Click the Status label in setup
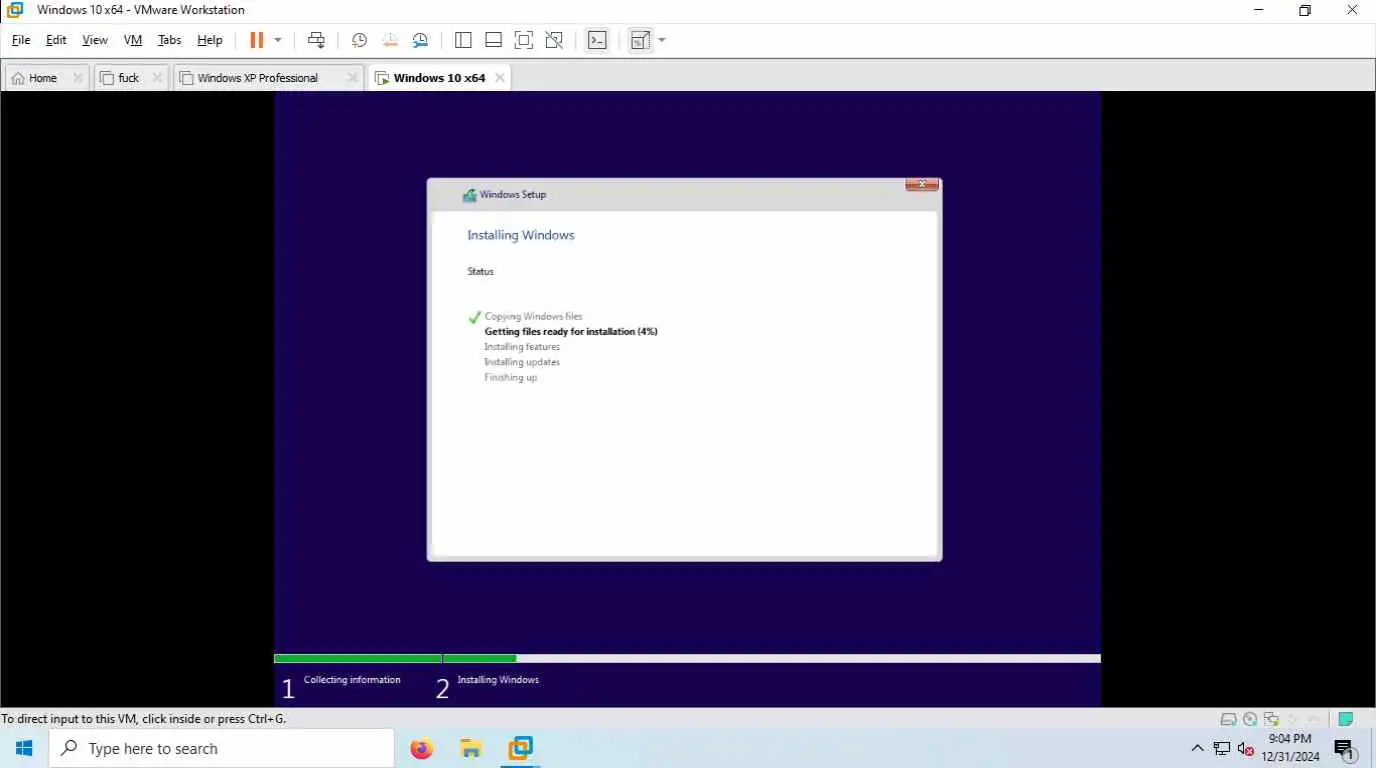 coord(480,272)
